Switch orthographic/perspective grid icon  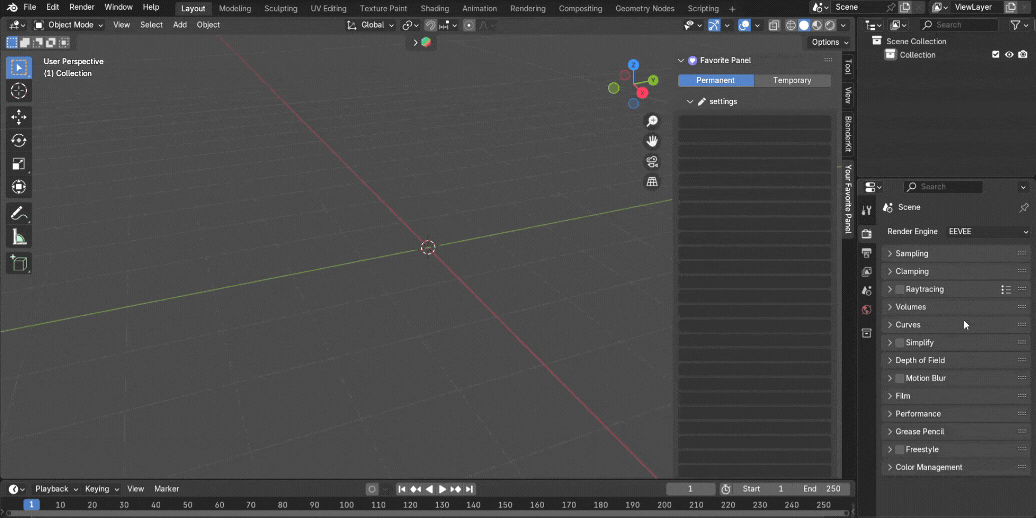click(x=652, y=181)
